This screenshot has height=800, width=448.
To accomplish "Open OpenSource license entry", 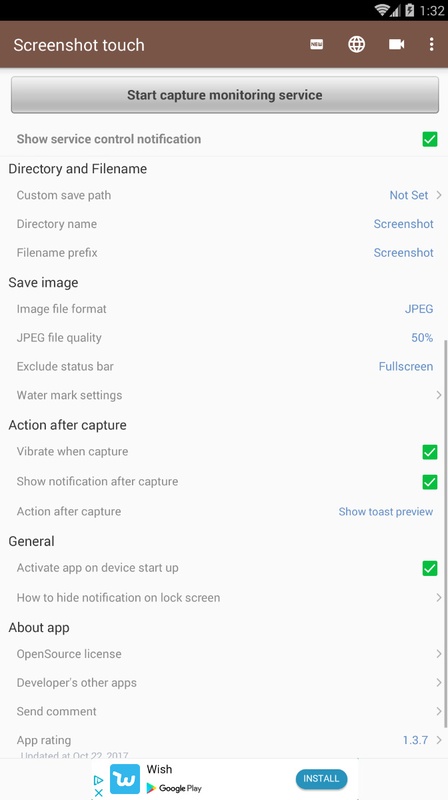I will (224, 654).
